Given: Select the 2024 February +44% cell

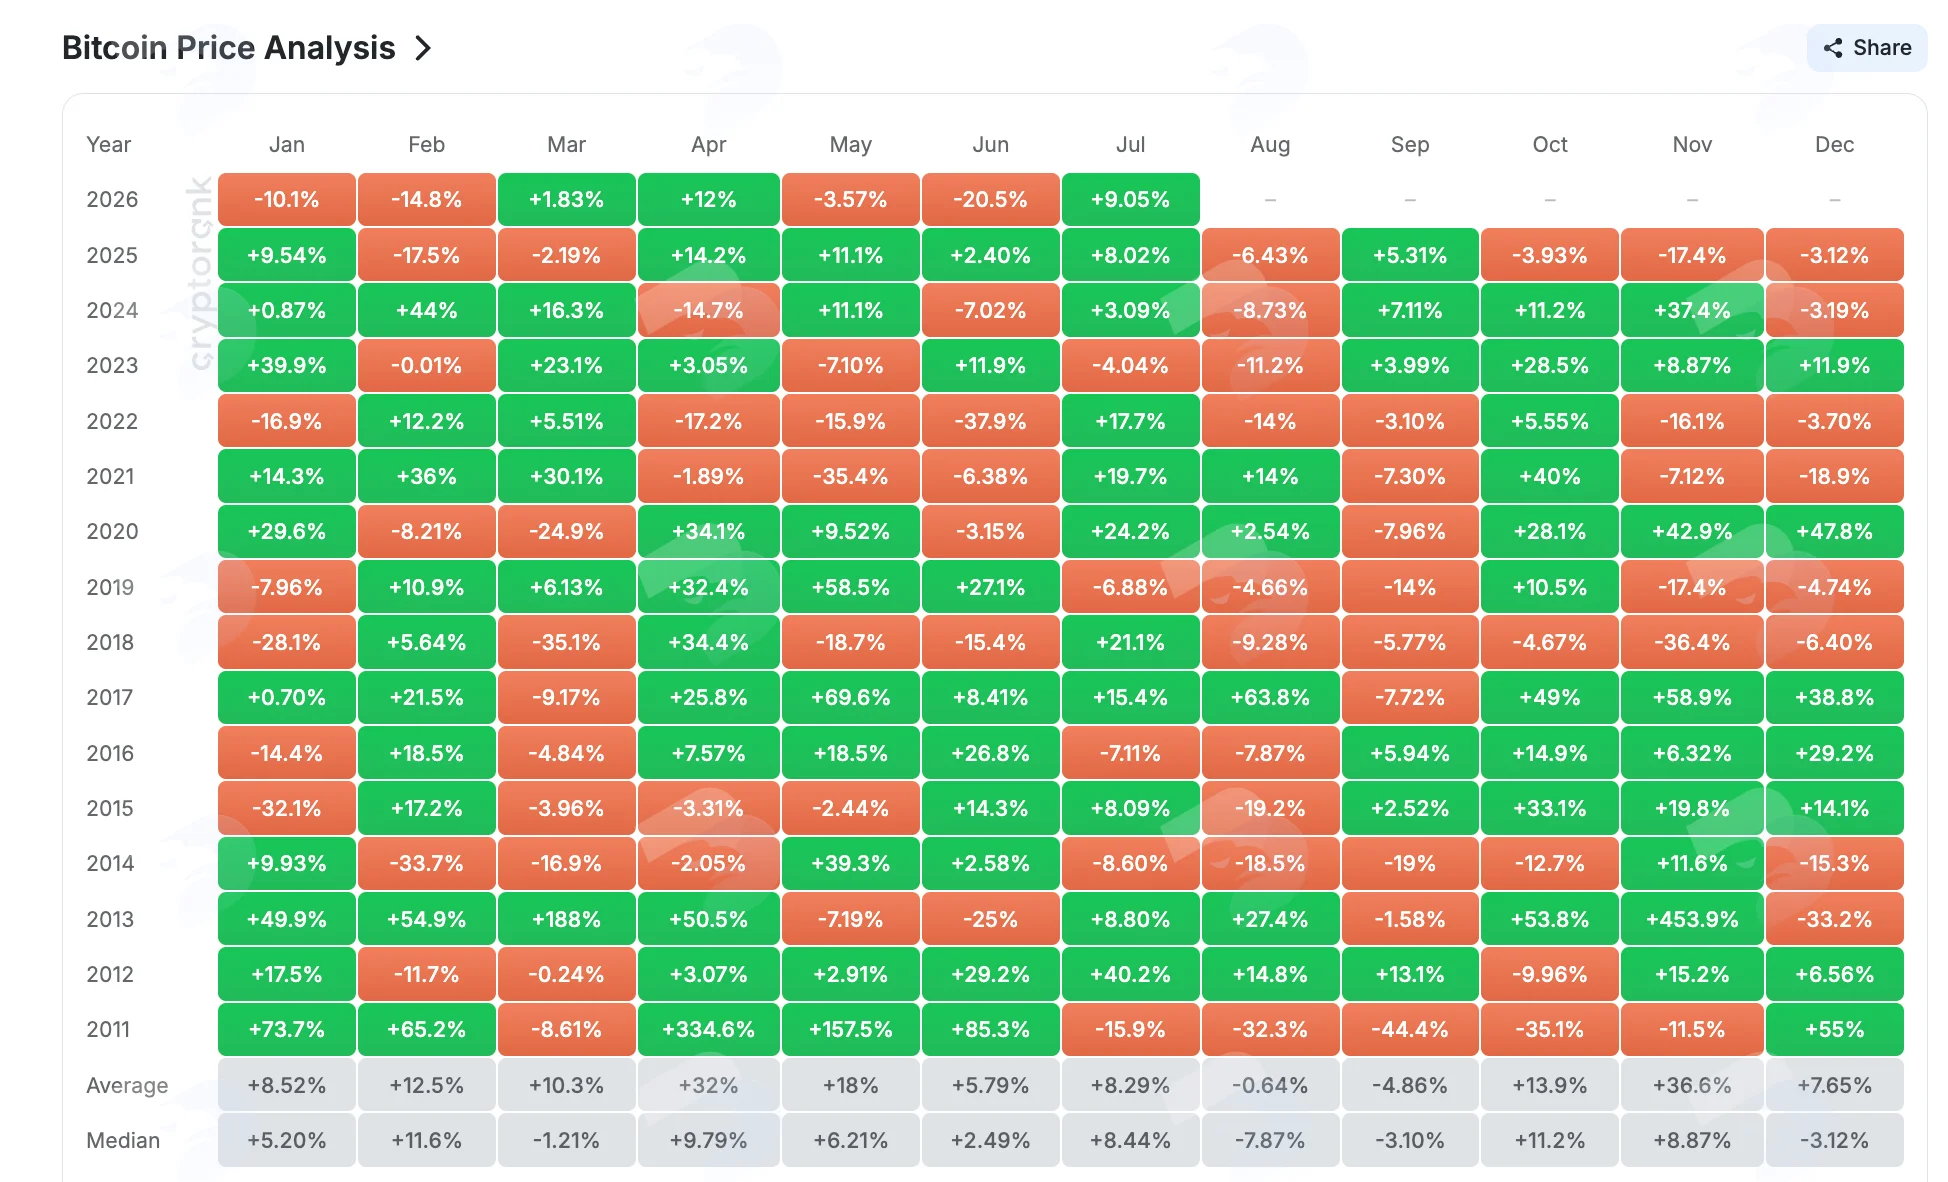Looking at the screenshot, I should coord(426,310).
